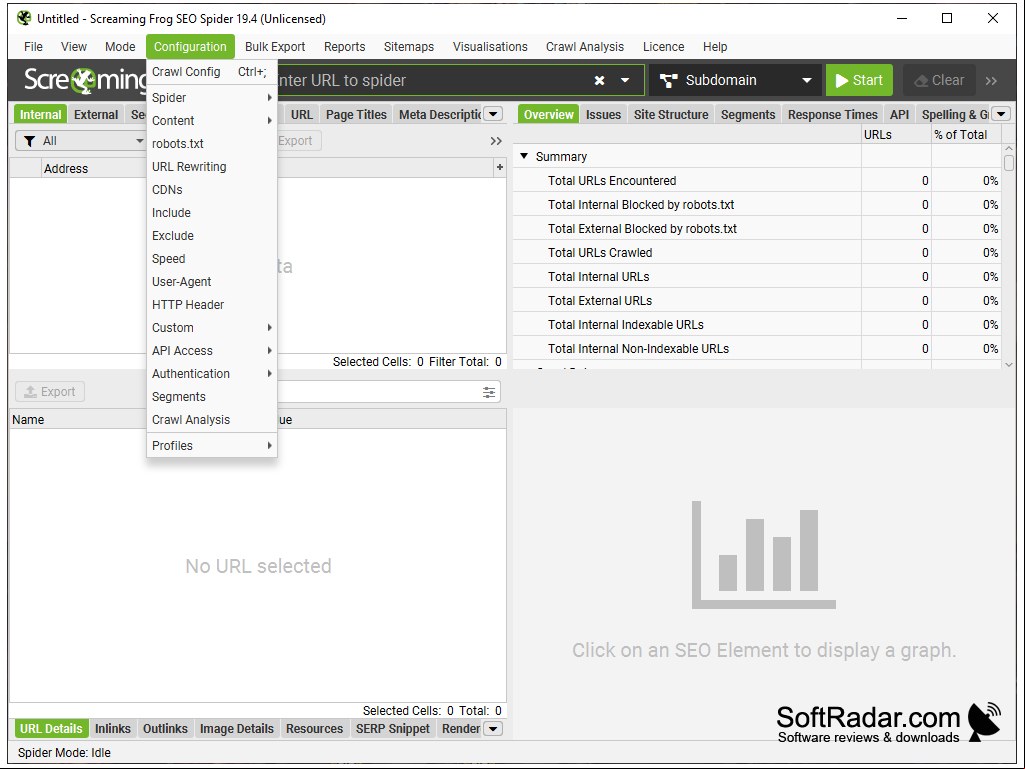1025x769 pixels.
Task: Click the overview panel vertical scrollbar
Action: tap(1009, 255)
